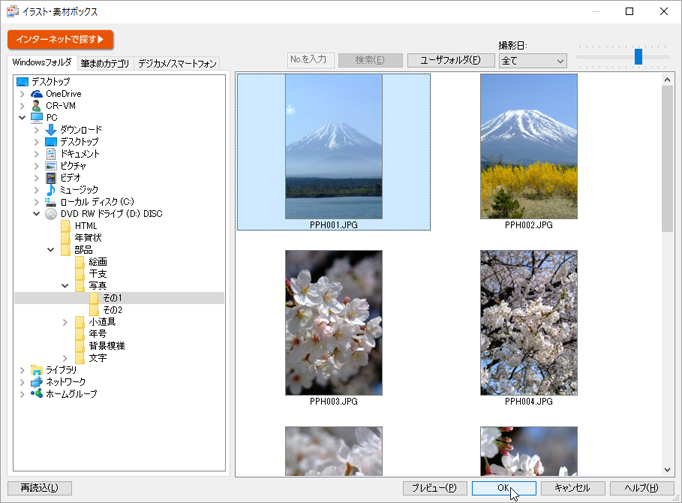Collapse the PC tree node

(x=23, y=118)
